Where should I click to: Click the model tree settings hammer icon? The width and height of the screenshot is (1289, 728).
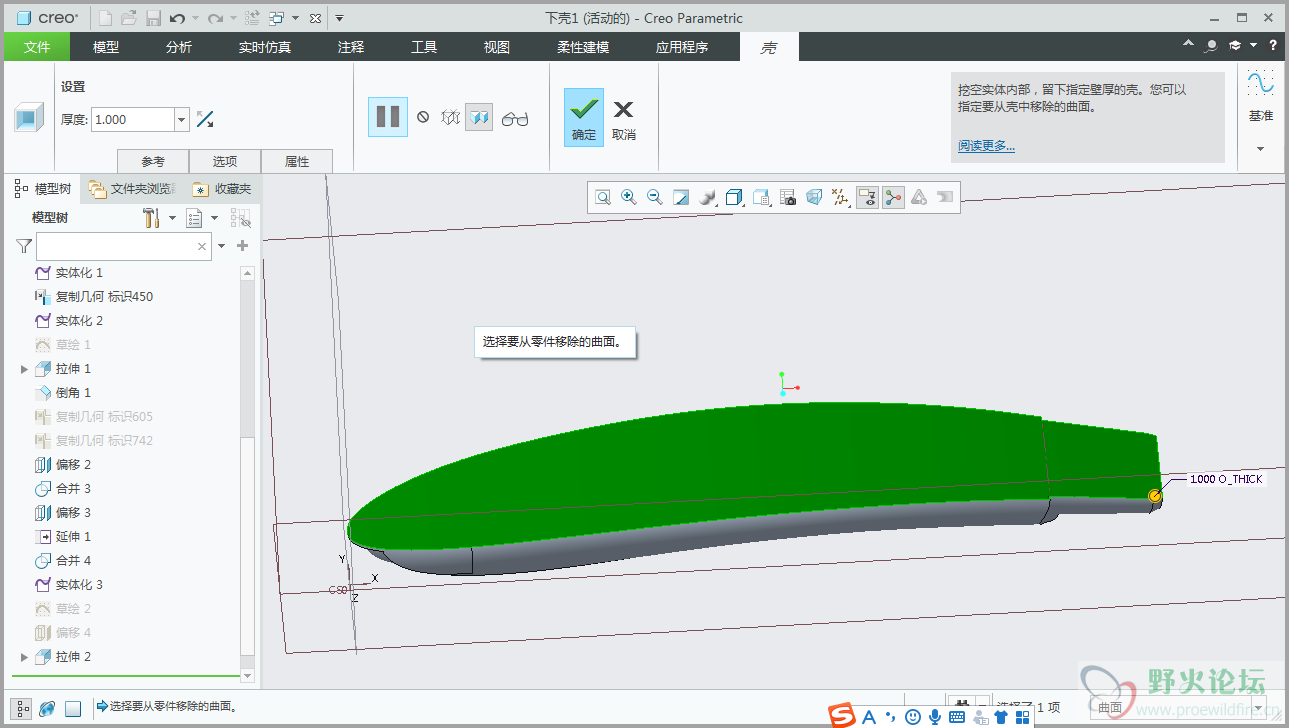point(152,217)
